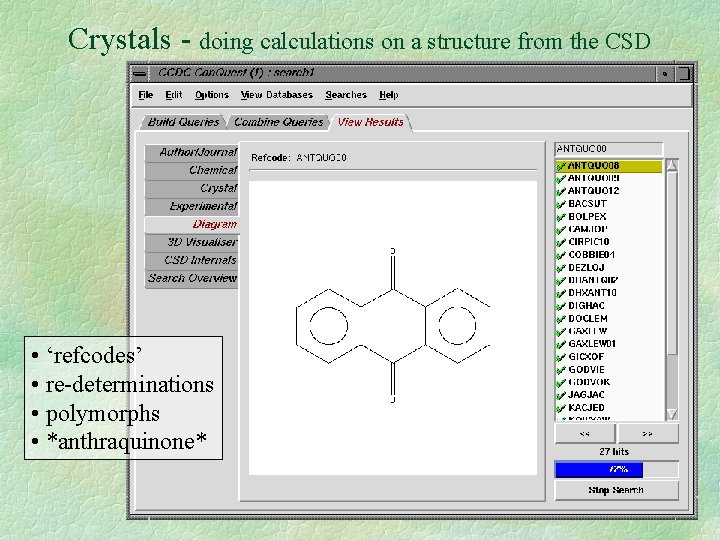The height and width of the screenshot is (540, 720).
Task: Untick the green check beside ANTQUO12
Action: 561,191
